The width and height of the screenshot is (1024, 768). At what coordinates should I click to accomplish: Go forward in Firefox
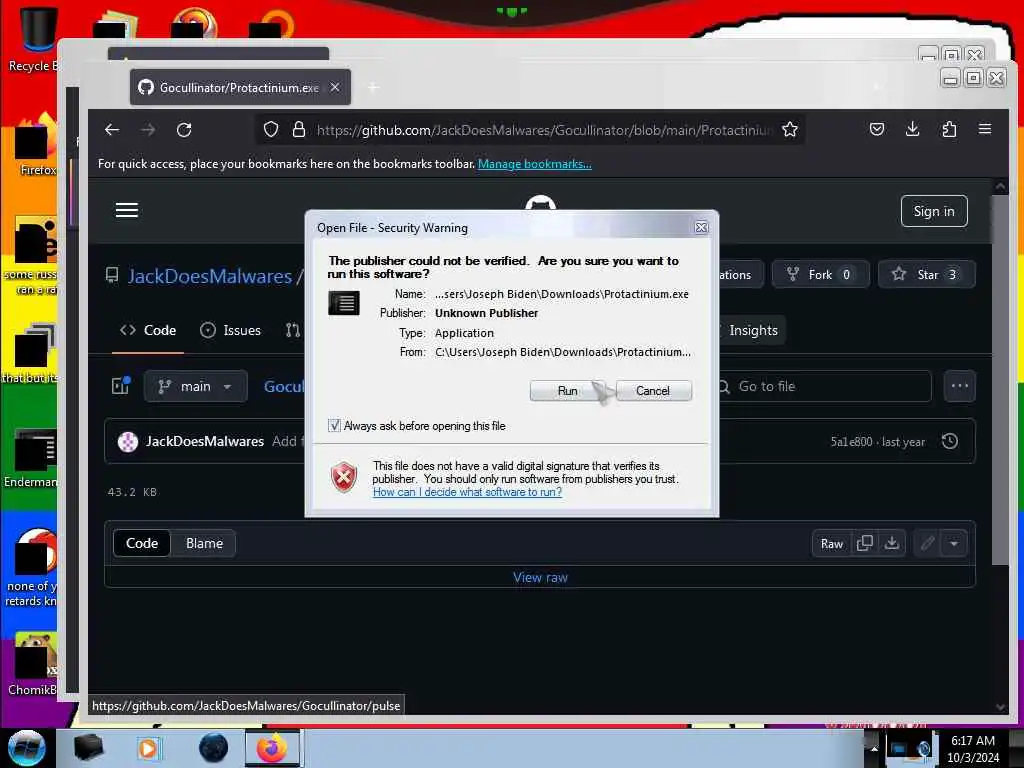[148, 129]
